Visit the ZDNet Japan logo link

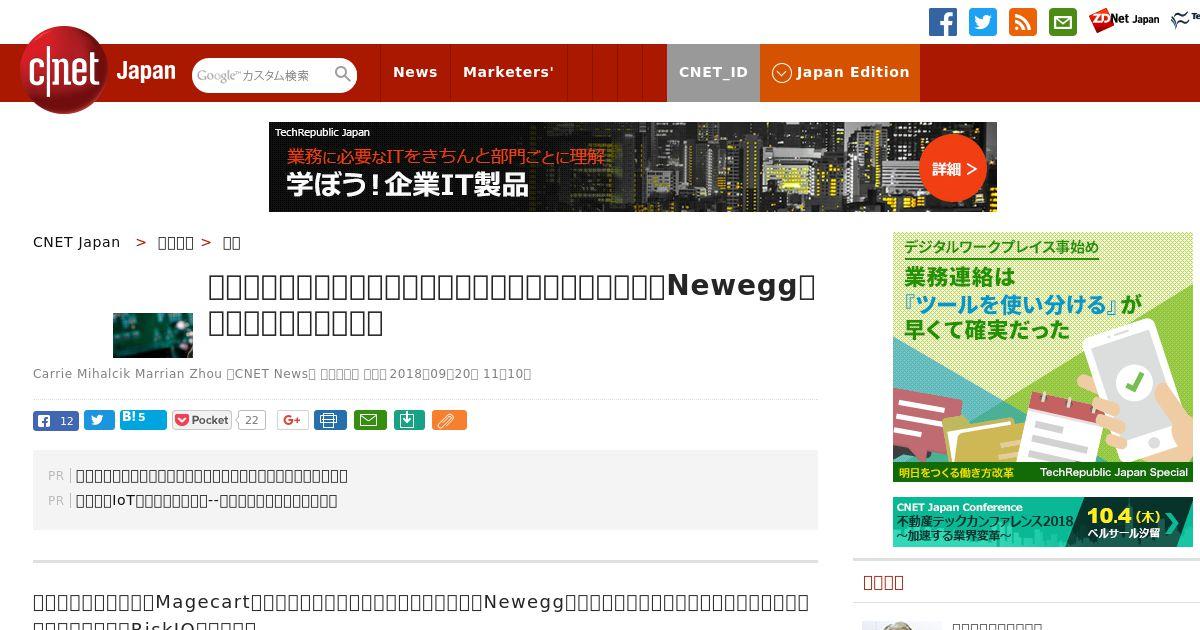click(x=1124, y=19)
